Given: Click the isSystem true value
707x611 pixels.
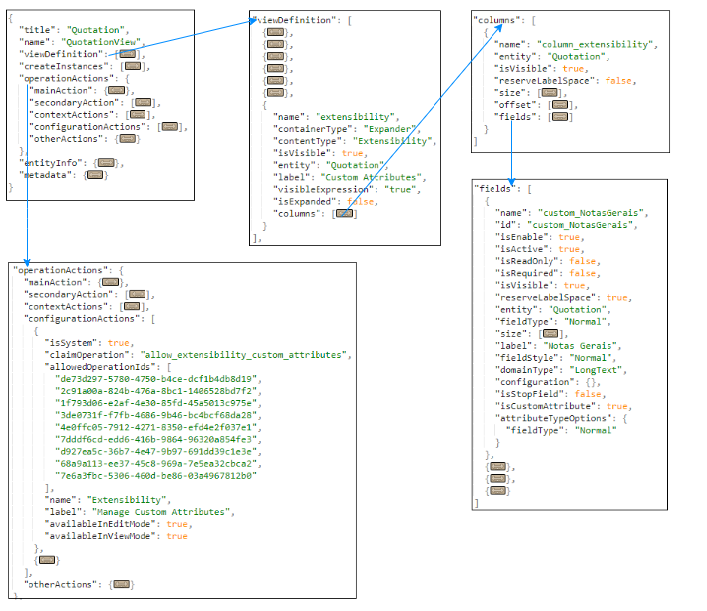Looking at the screenshot, I should coord(118,343).
